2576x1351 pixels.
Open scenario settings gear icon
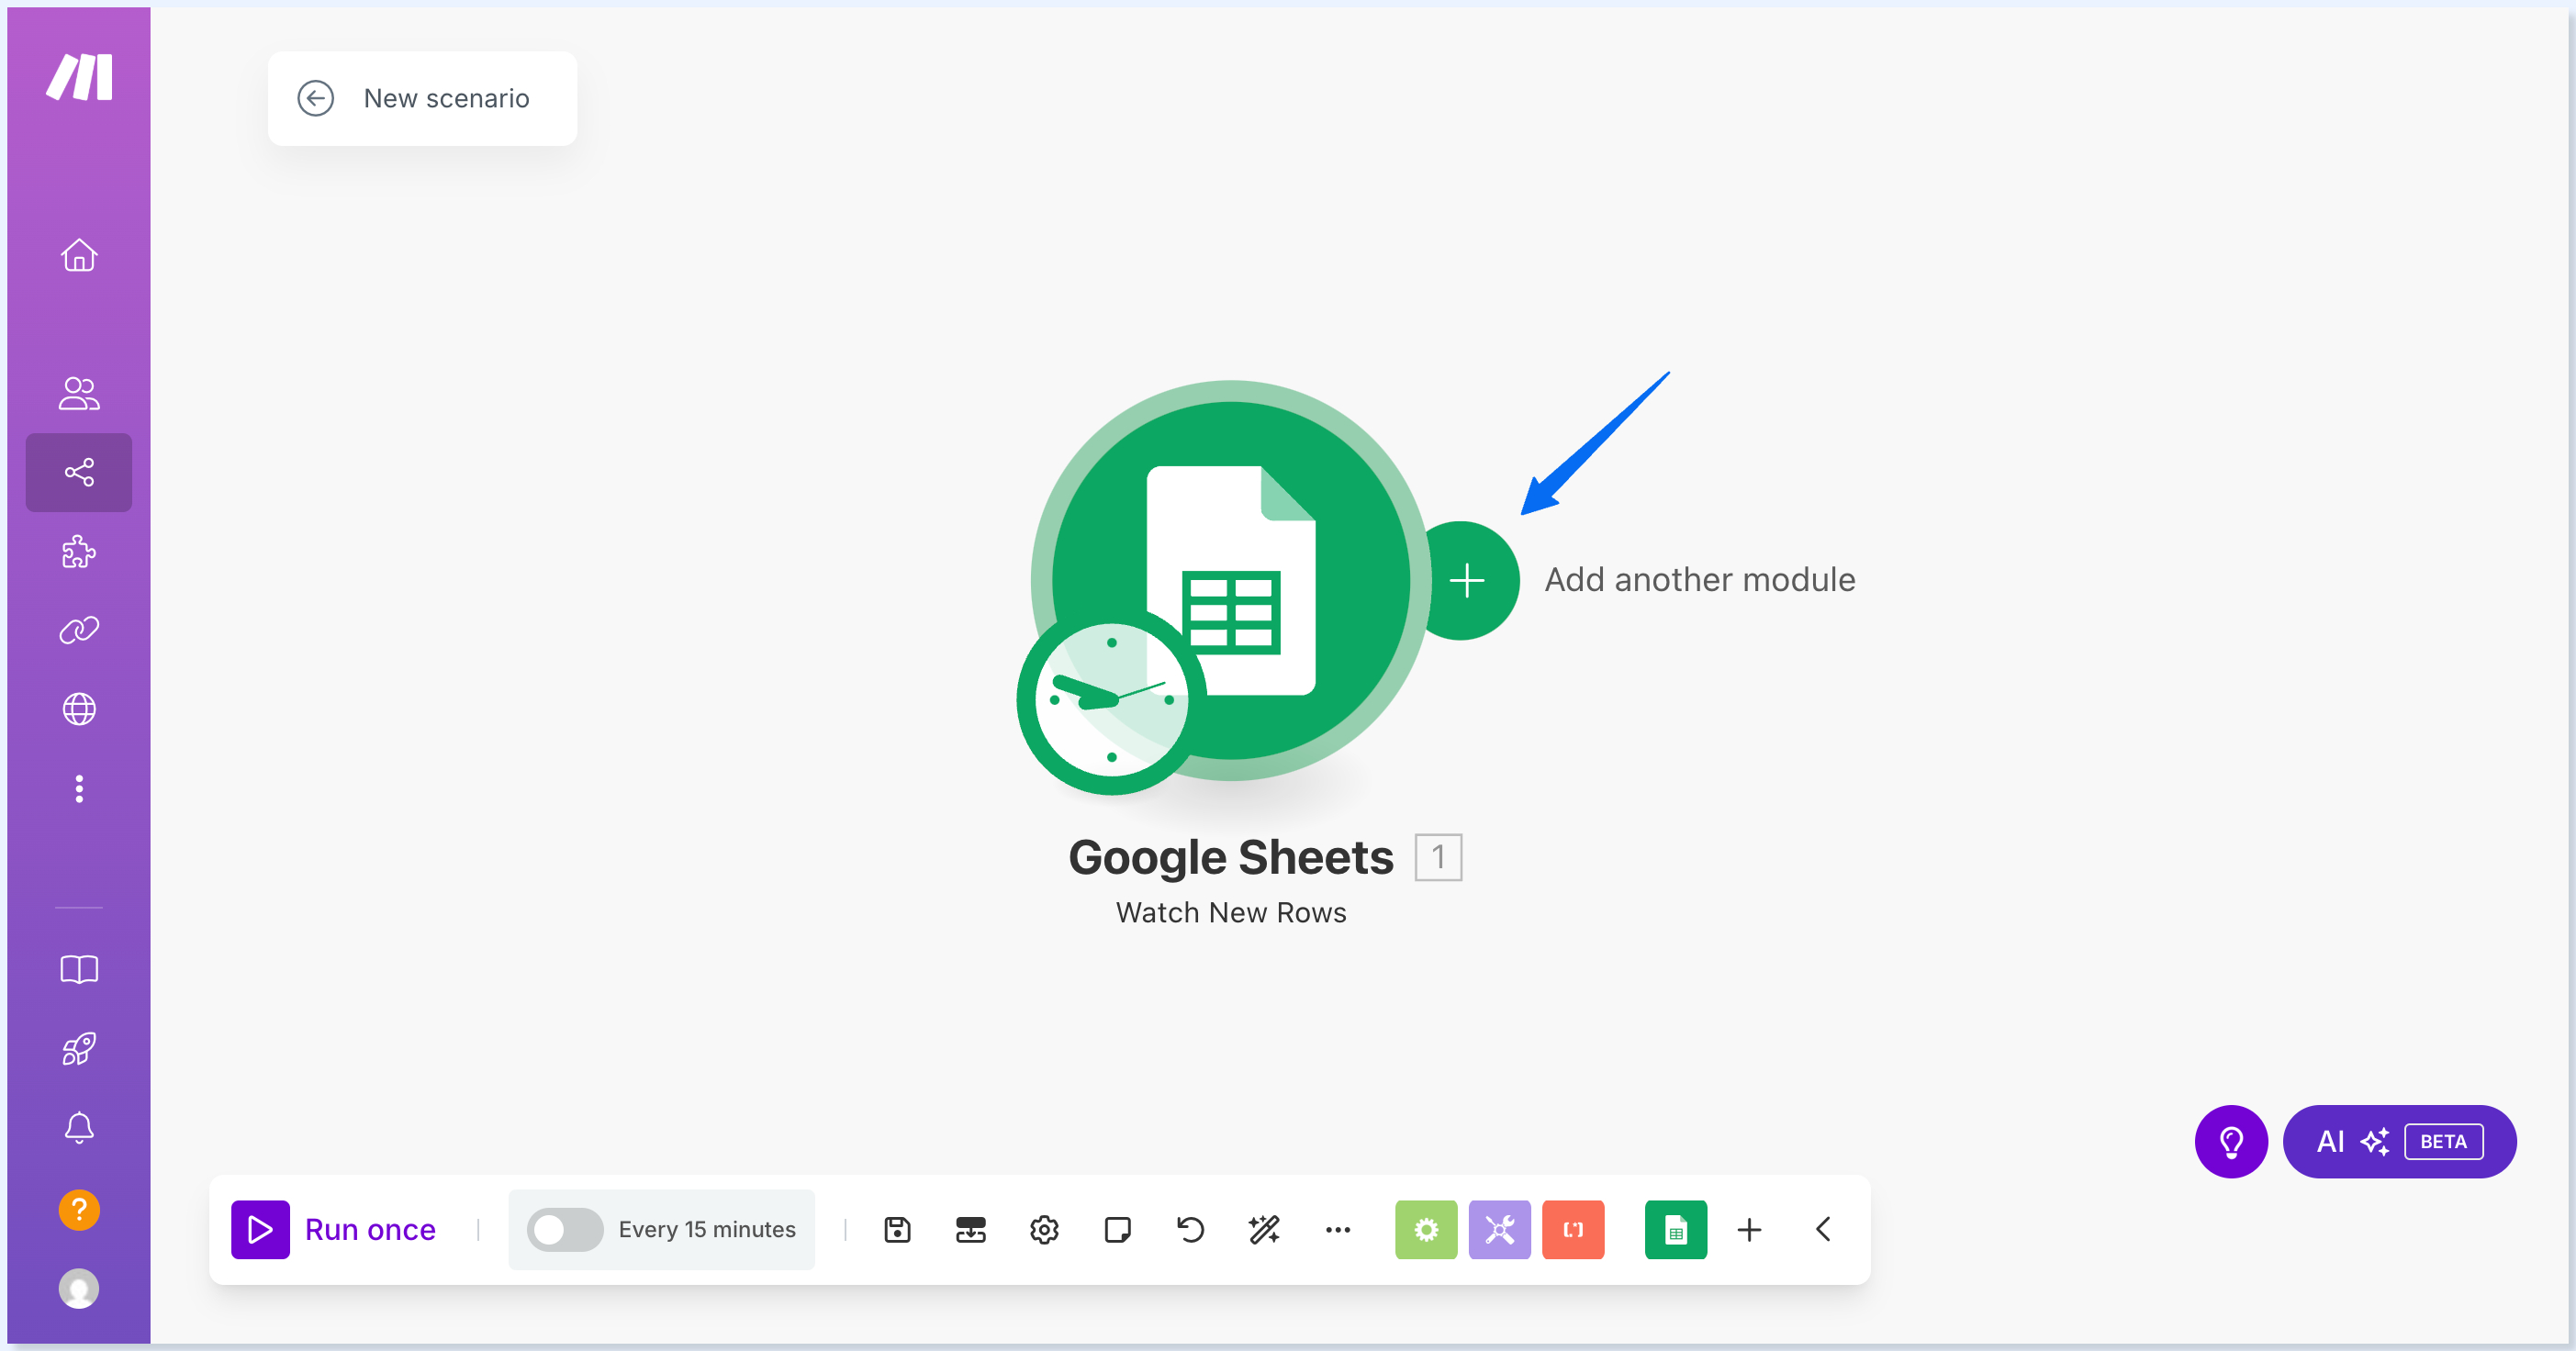1044,1229
